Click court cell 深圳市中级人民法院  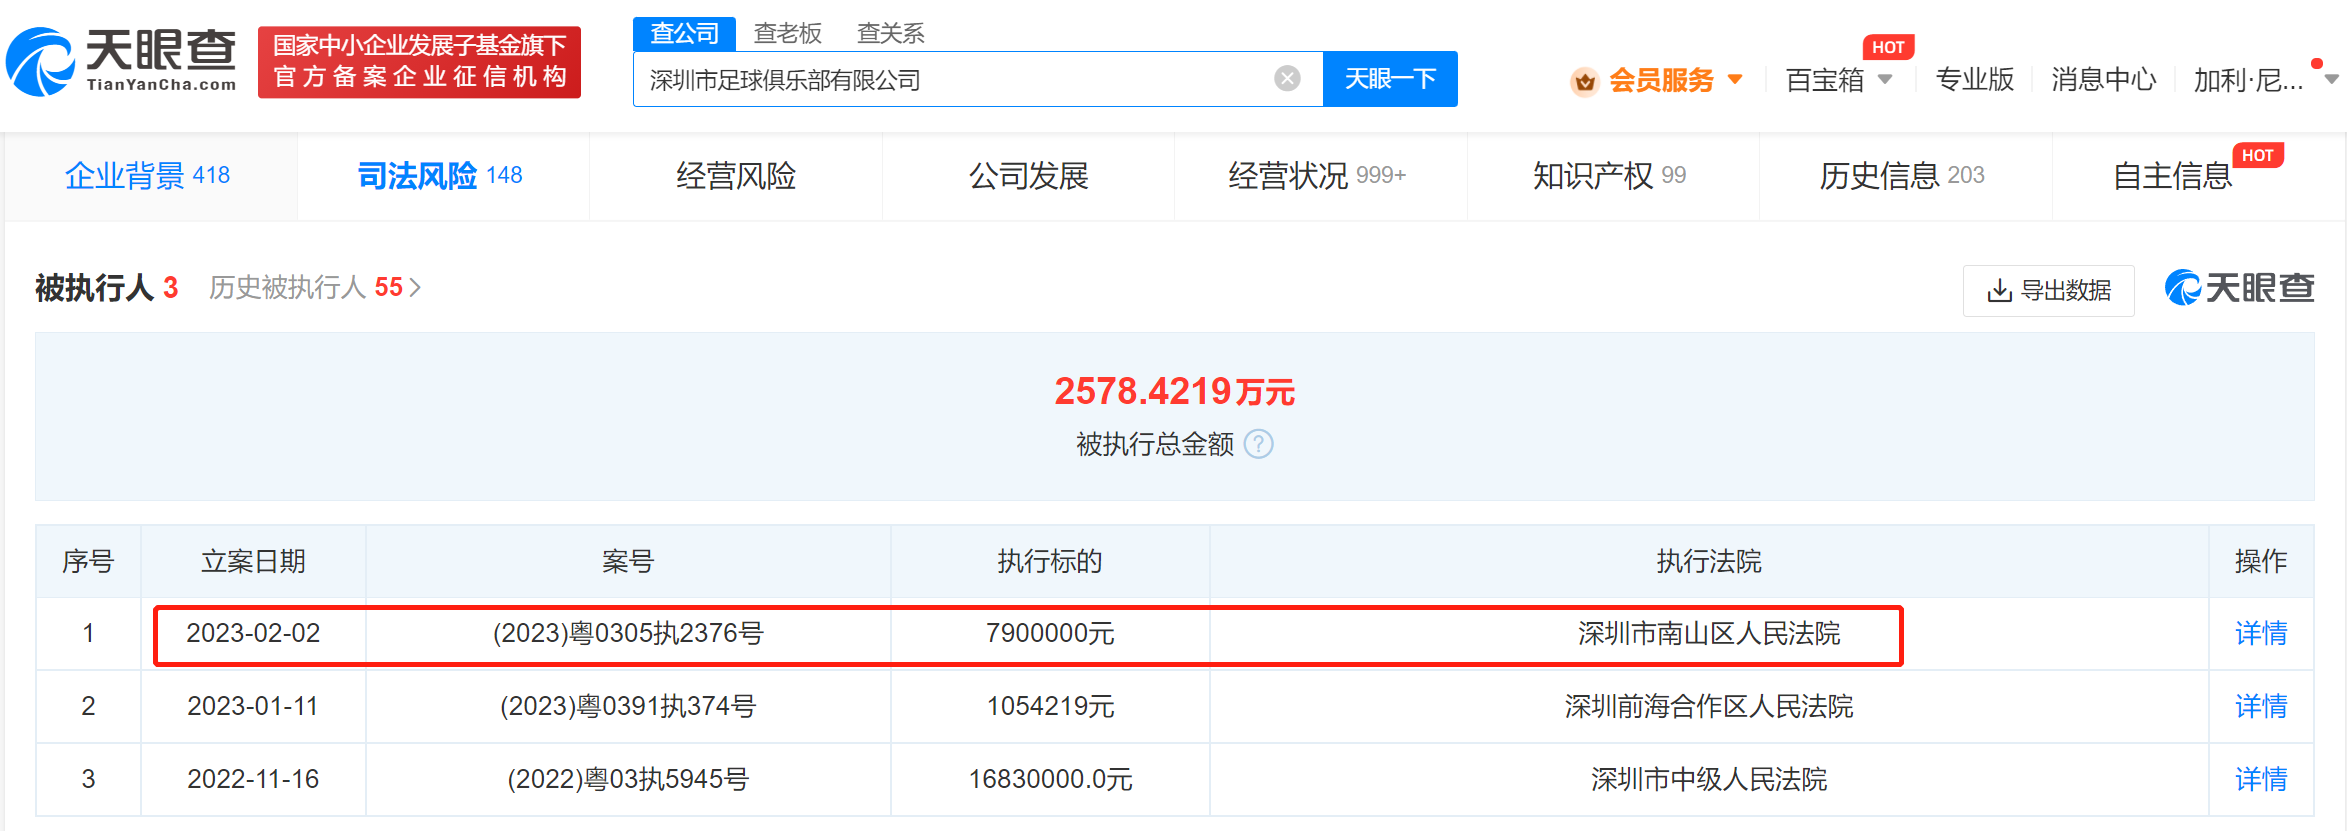[1709, 779]
